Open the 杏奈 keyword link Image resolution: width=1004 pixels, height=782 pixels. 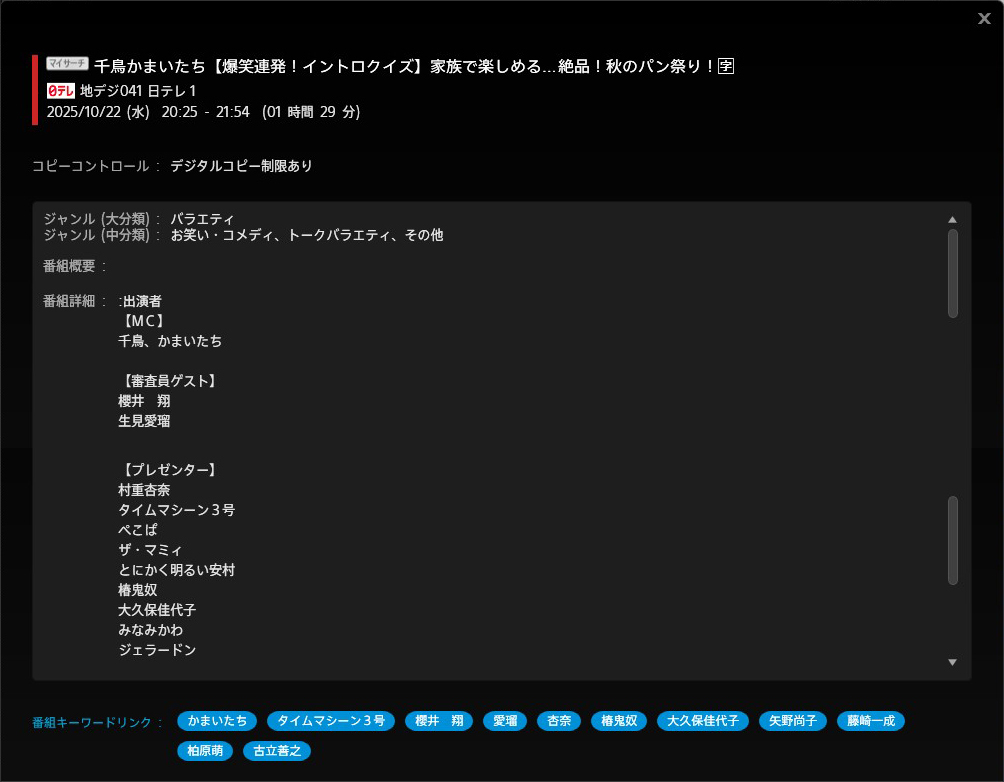pyautogui.click(x=559, y=721)
